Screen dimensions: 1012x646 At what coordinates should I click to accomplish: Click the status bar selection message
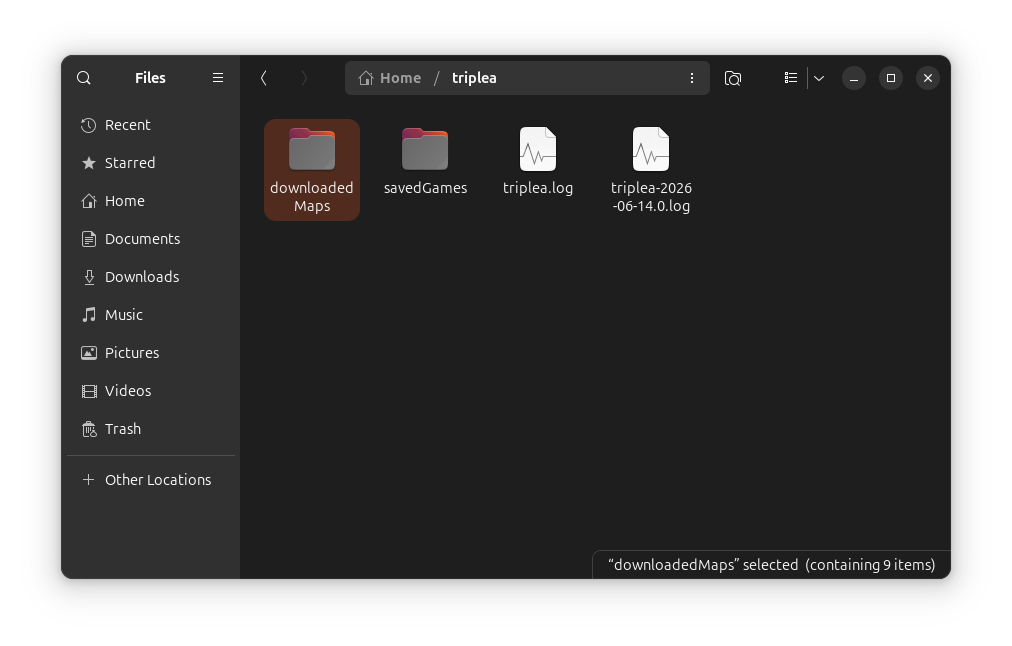point(771,565)
